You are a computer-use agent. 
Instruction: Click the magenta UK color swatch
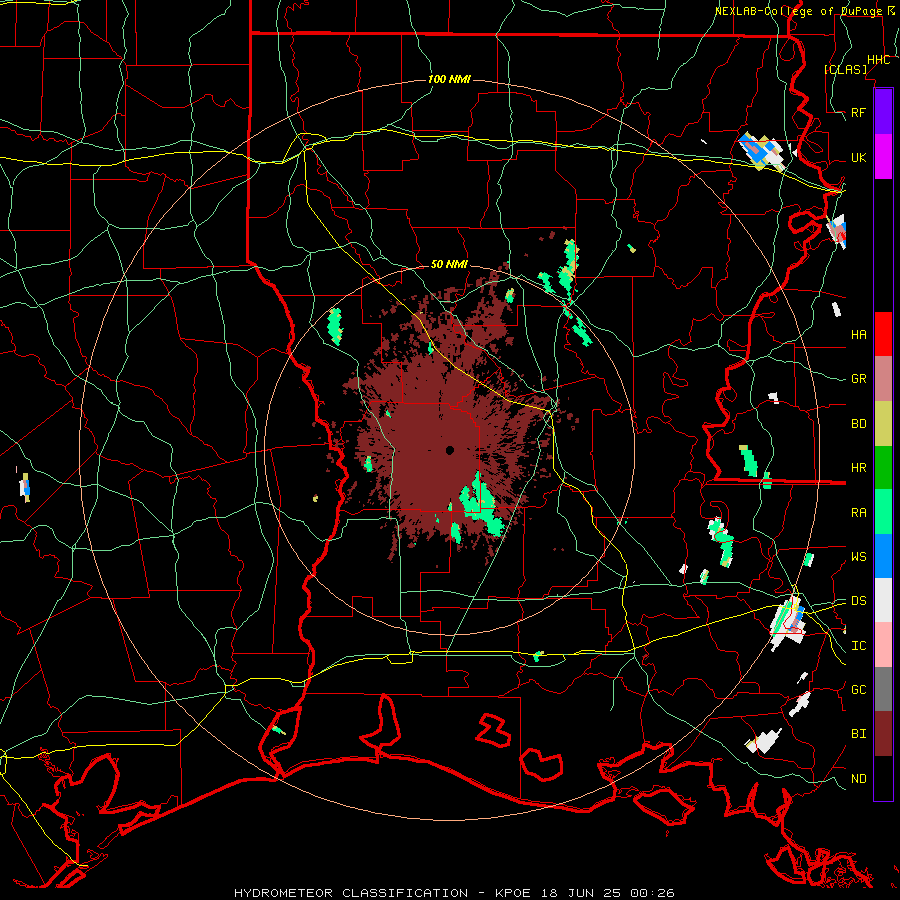[883, 157]
